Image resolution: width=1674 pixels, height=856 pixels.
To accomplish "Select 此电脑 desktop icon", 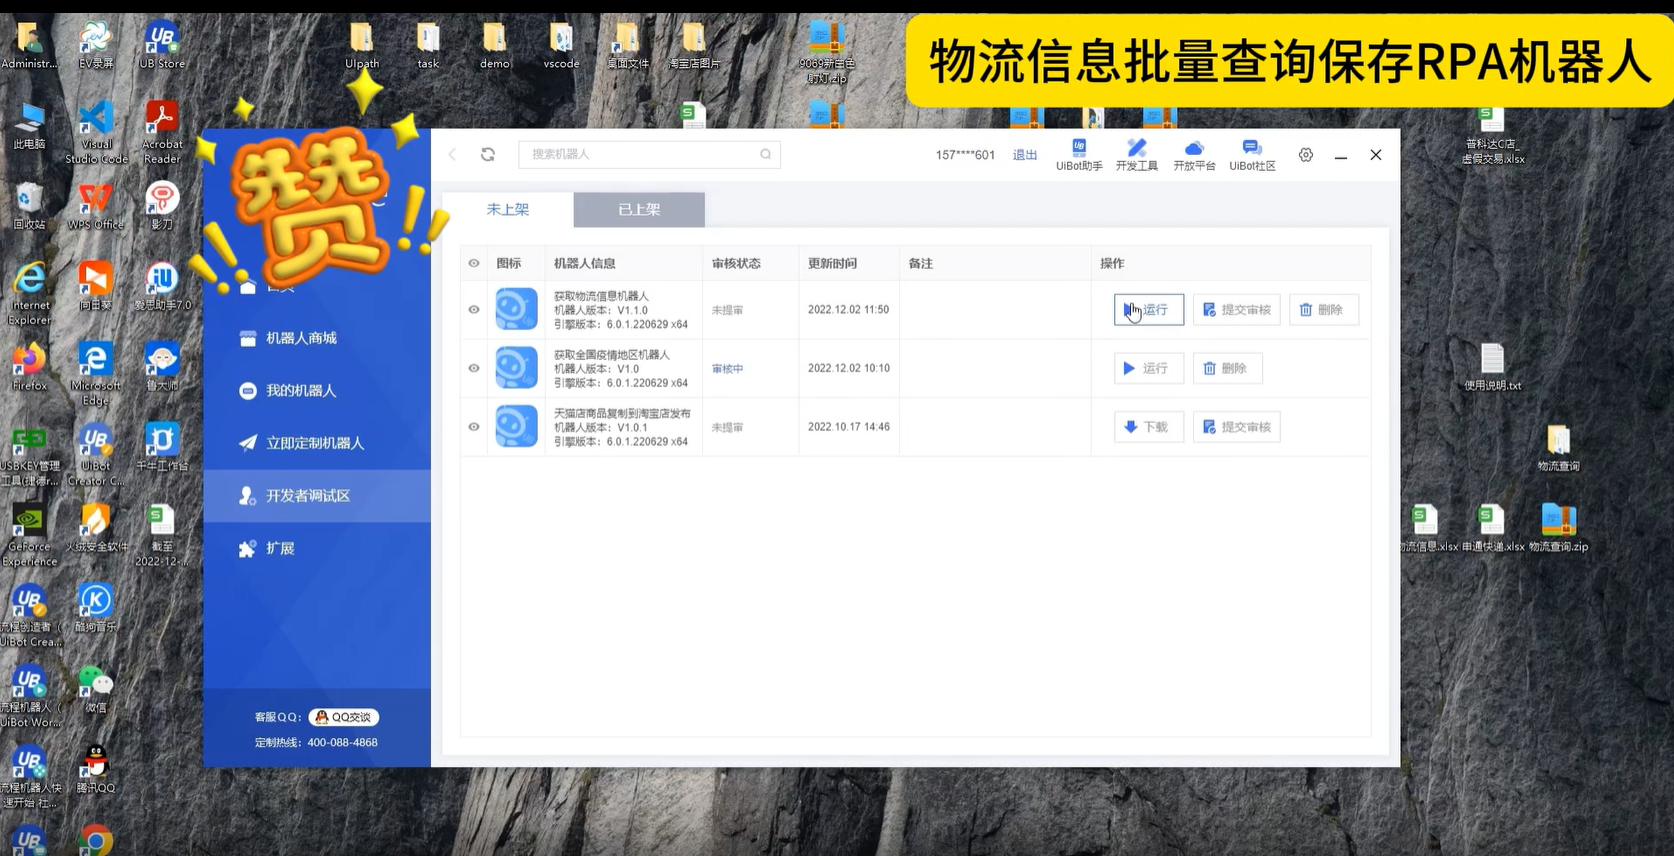I will tap(29, 126).
